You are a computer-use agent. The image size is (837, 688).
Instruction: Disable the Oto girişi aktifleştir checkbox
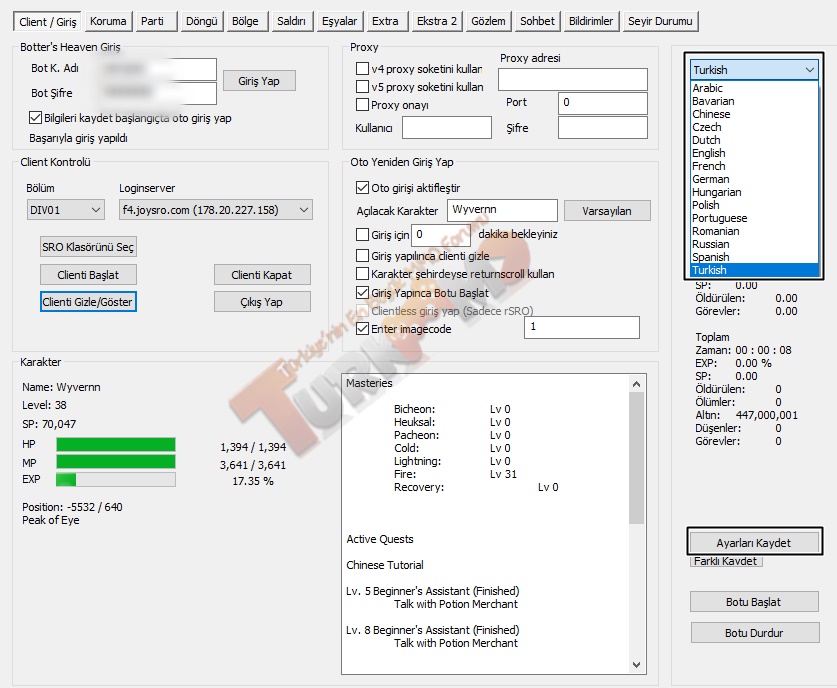pyautogui.click(x=363, y=187)
